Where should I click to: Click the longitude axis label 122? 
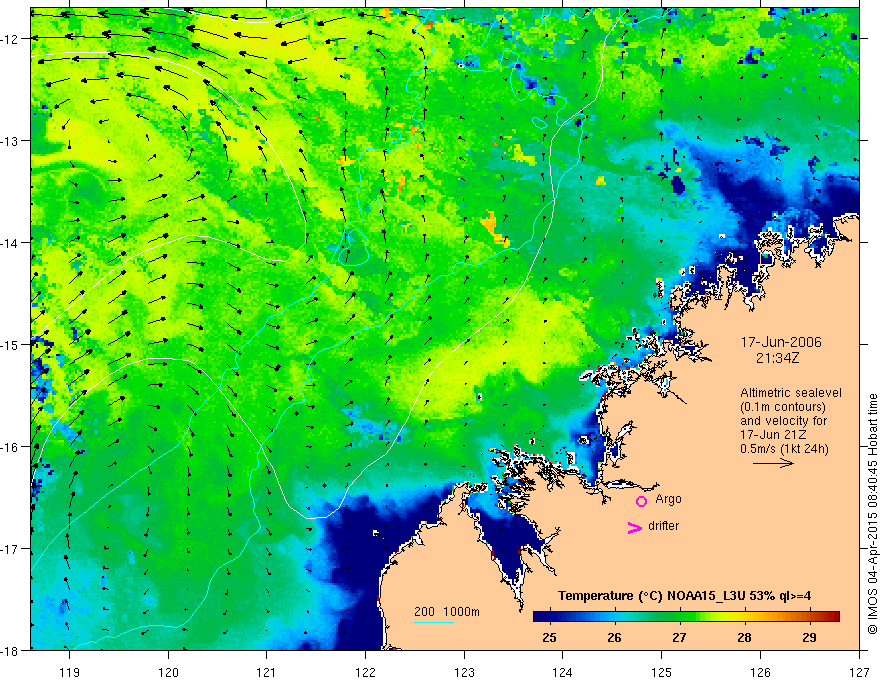click(x=365, y=672)
